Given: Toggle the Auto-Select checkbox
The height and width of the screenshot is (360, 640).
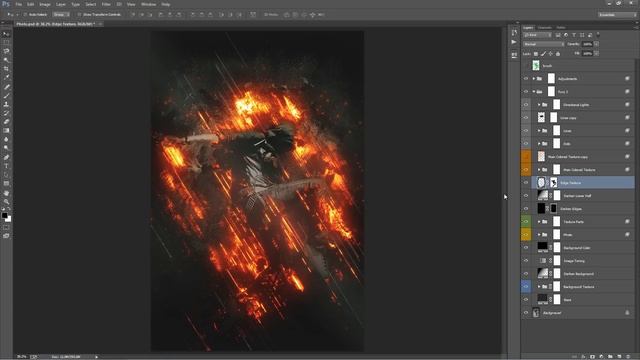Looking at the screenshot, I should [x=25, y=15].
